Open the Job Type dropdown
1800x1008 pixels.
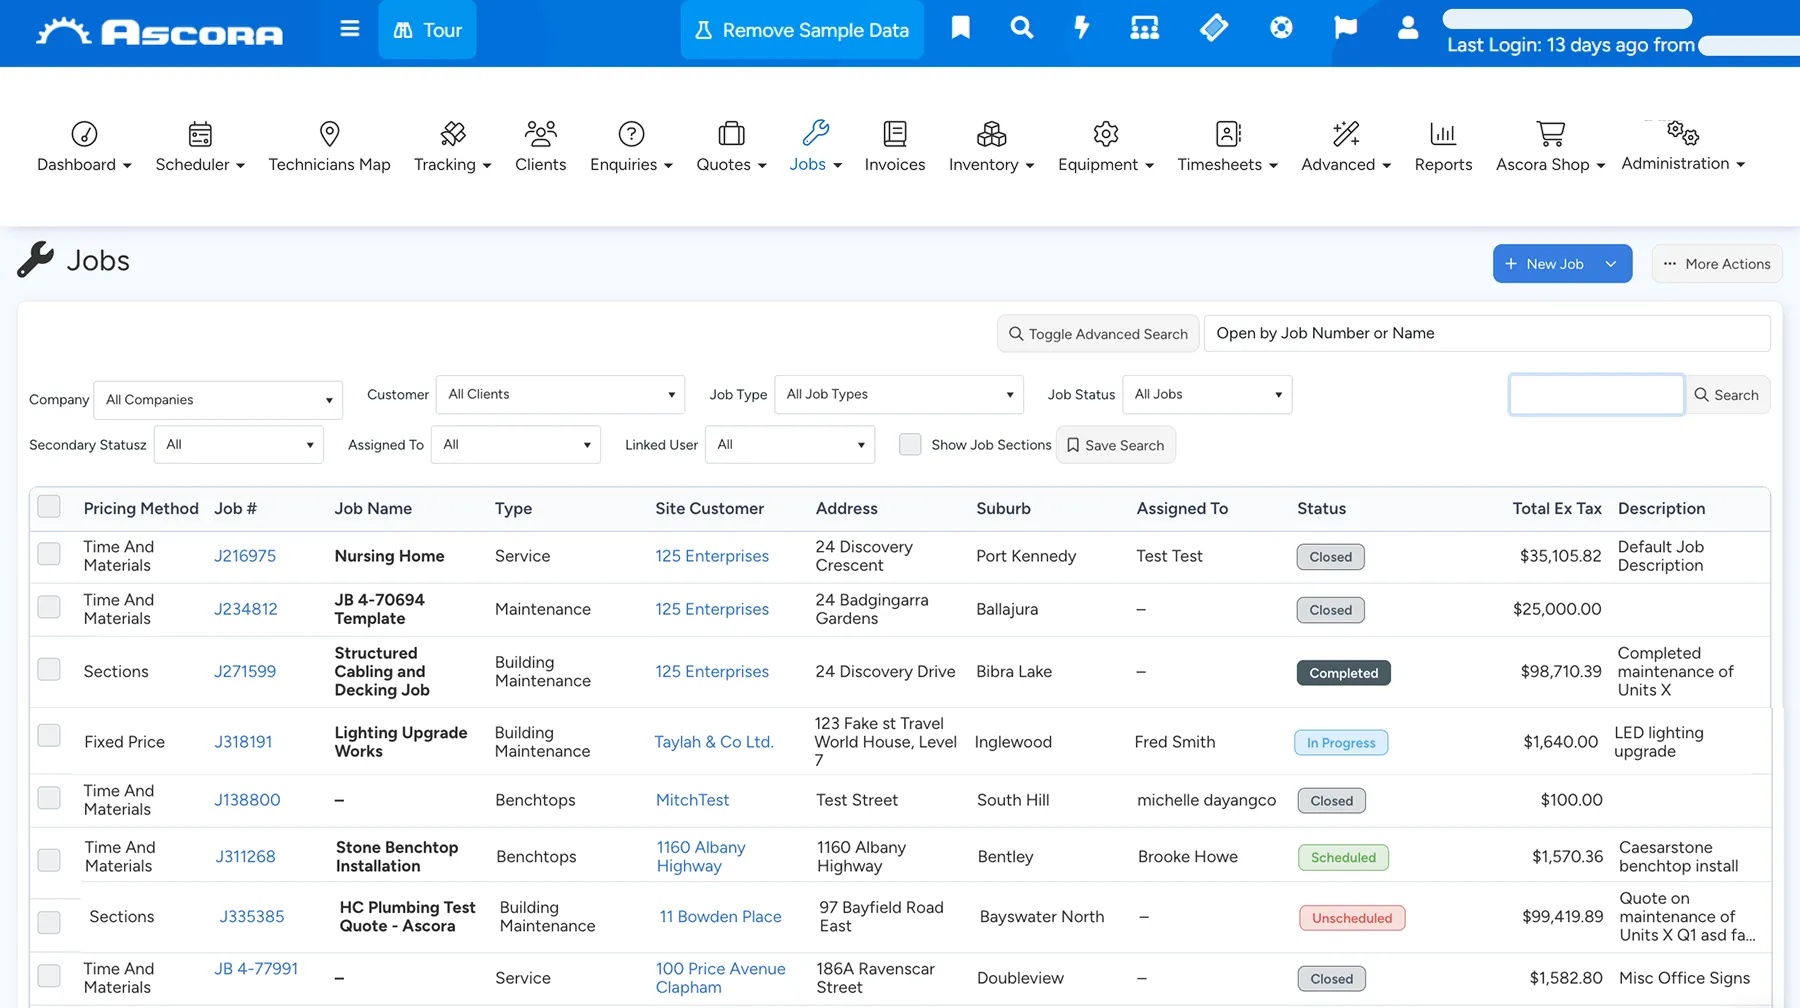click(899, 394)
